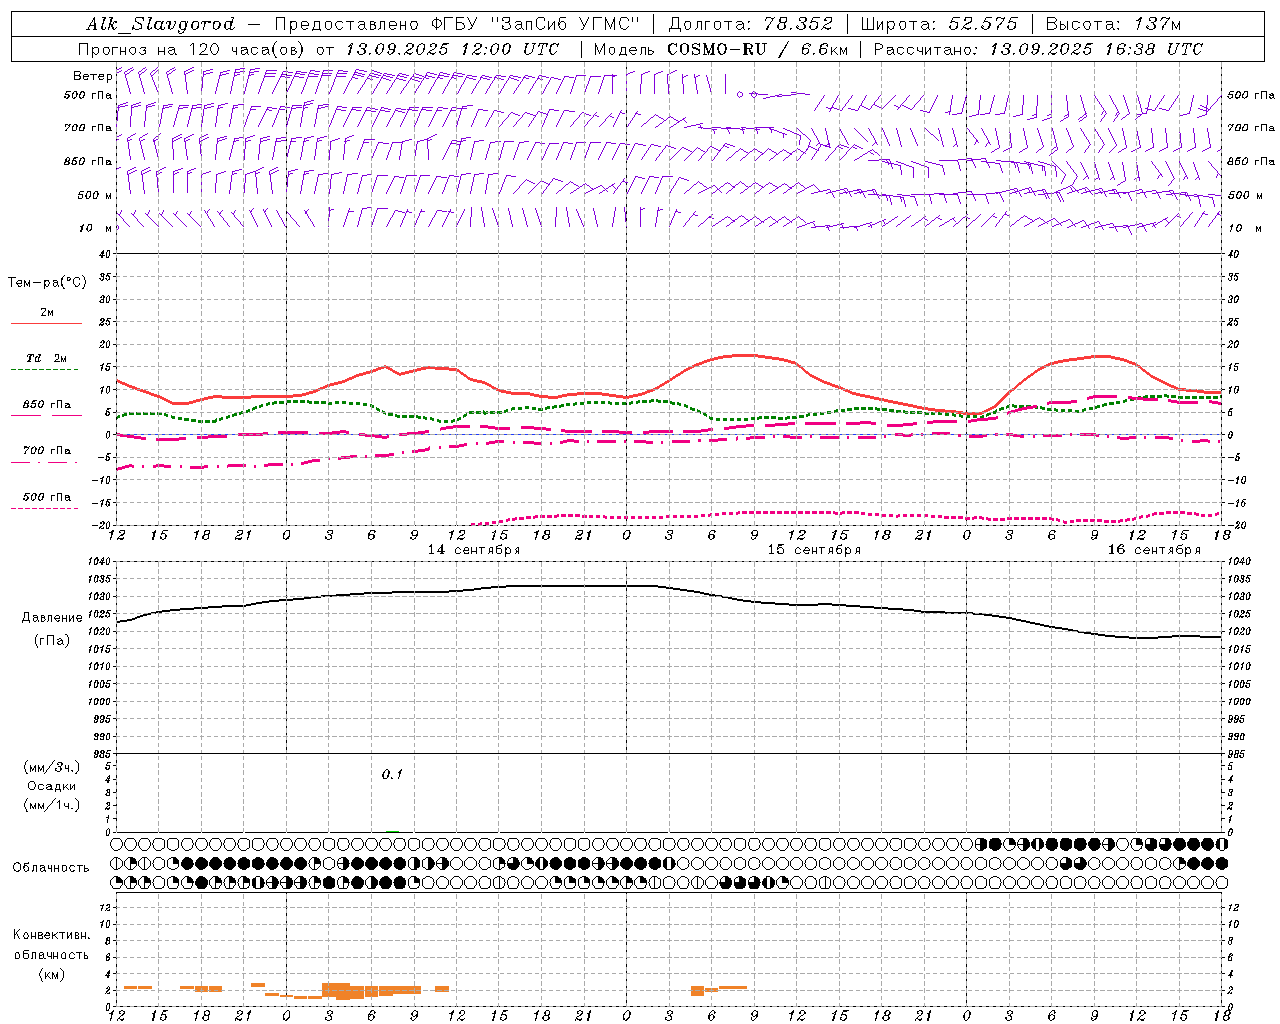The height and width of the screenshot is (1024, 1280).
Task: Select the Тем-ра(°C) panel label
Action: (48, 283)
